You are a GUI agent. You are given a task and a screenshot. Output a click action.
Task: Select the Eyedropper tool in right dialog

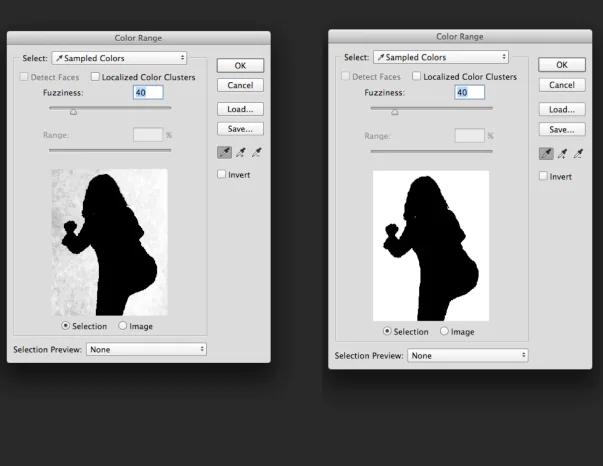click(546, 153)
